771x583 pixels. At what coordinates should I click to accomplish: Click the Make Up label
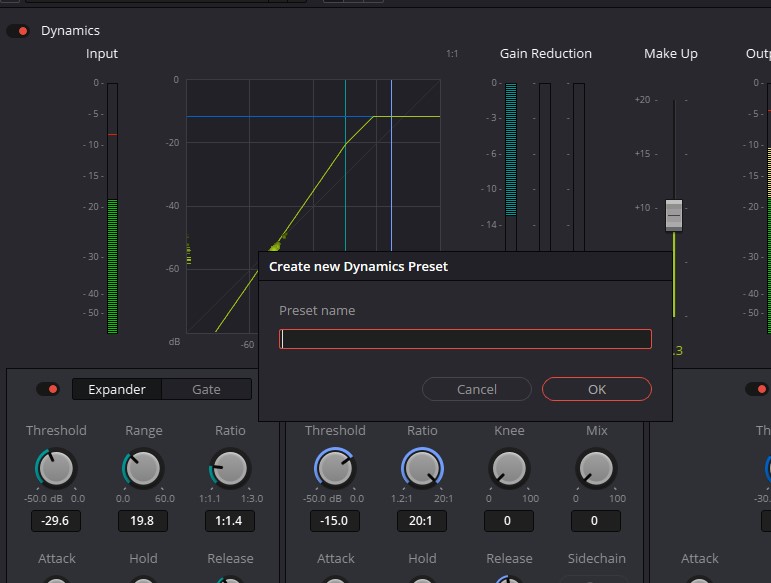671,54
